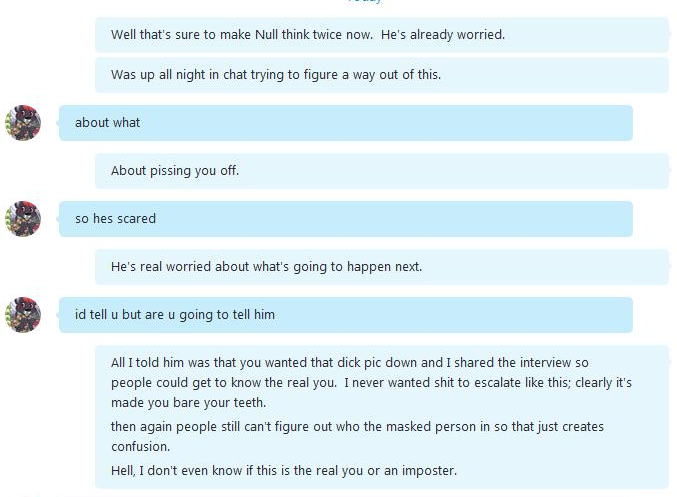Click the single word line "confusion."
This screenshot has width=677, height=497.
[140, 446]
